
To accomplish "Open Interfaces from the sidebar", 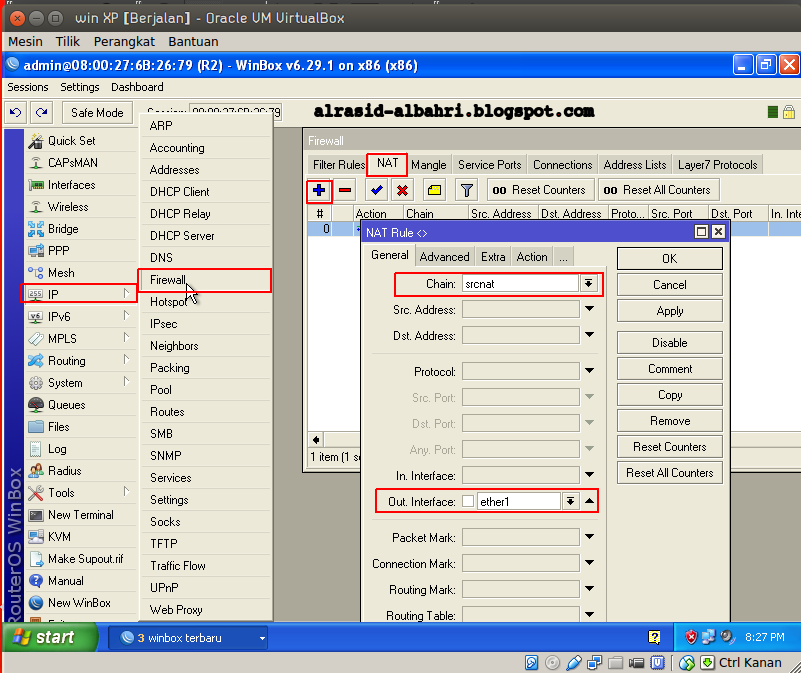I will coord(72,184).
